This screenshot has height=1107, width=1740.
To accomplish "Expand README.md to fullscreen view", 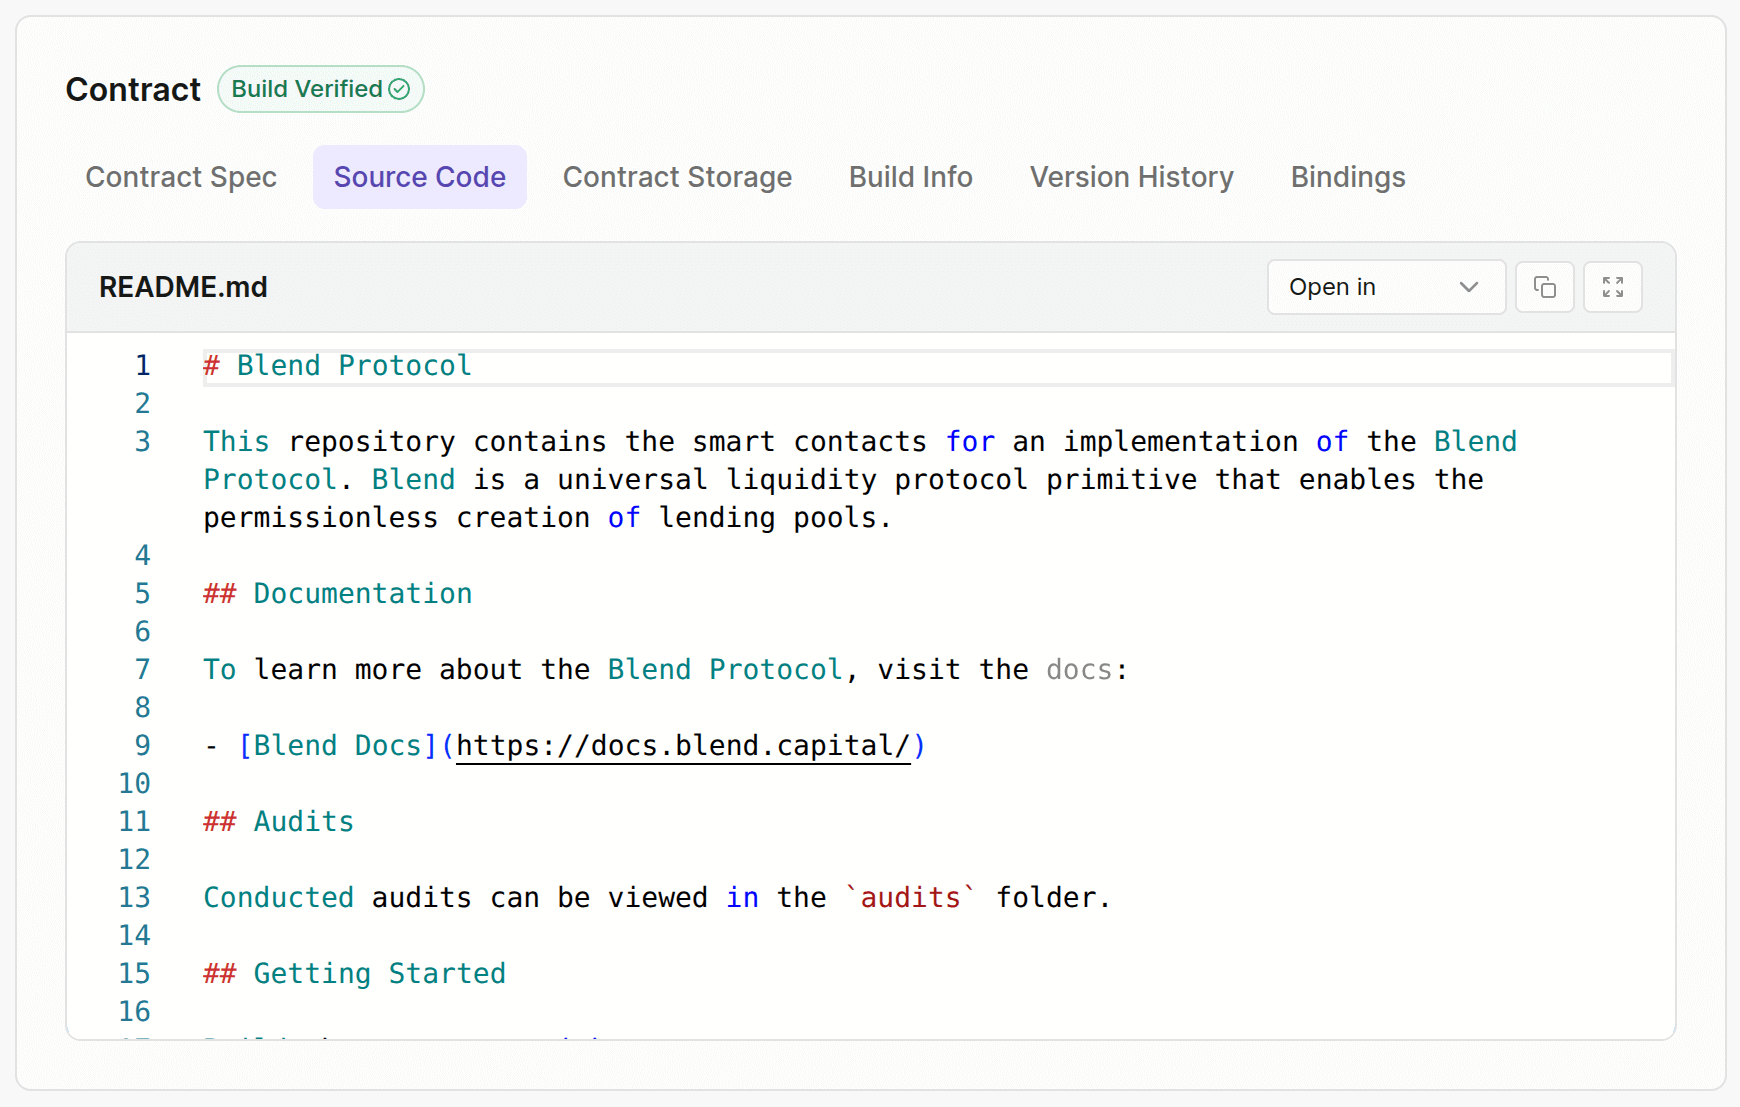I will pos(1612,287).
